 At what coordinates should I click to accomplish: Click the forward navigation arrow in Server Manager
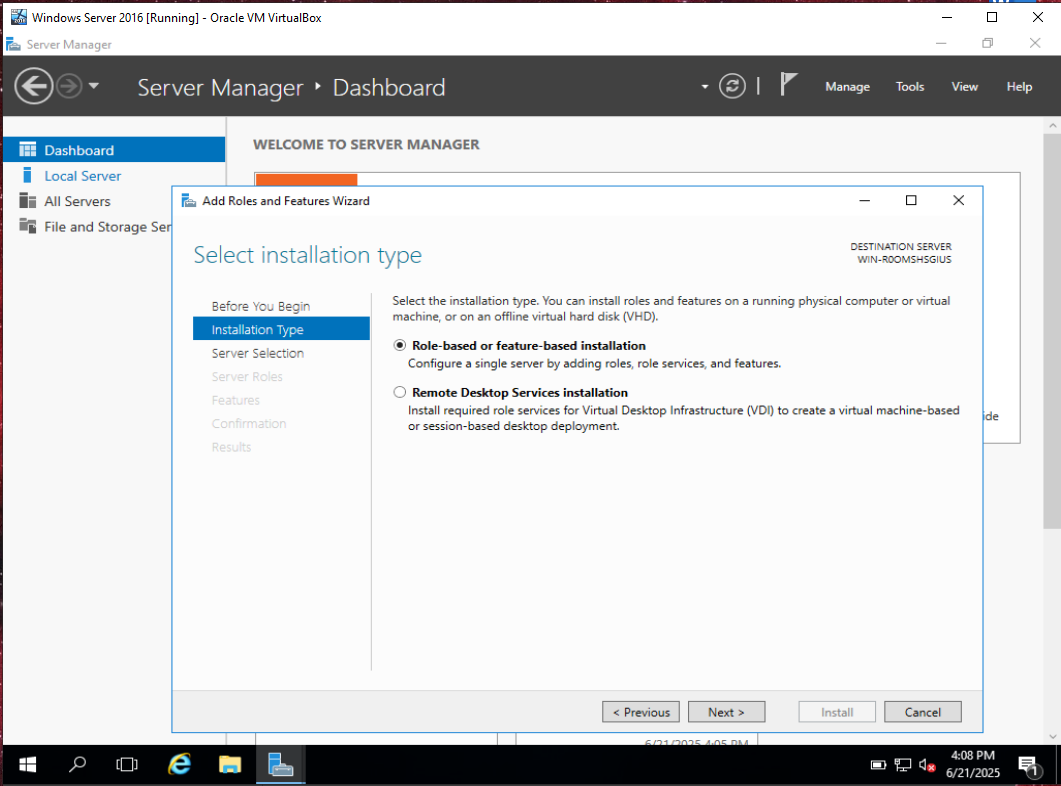pyautogui.click(x=69, y=87)
